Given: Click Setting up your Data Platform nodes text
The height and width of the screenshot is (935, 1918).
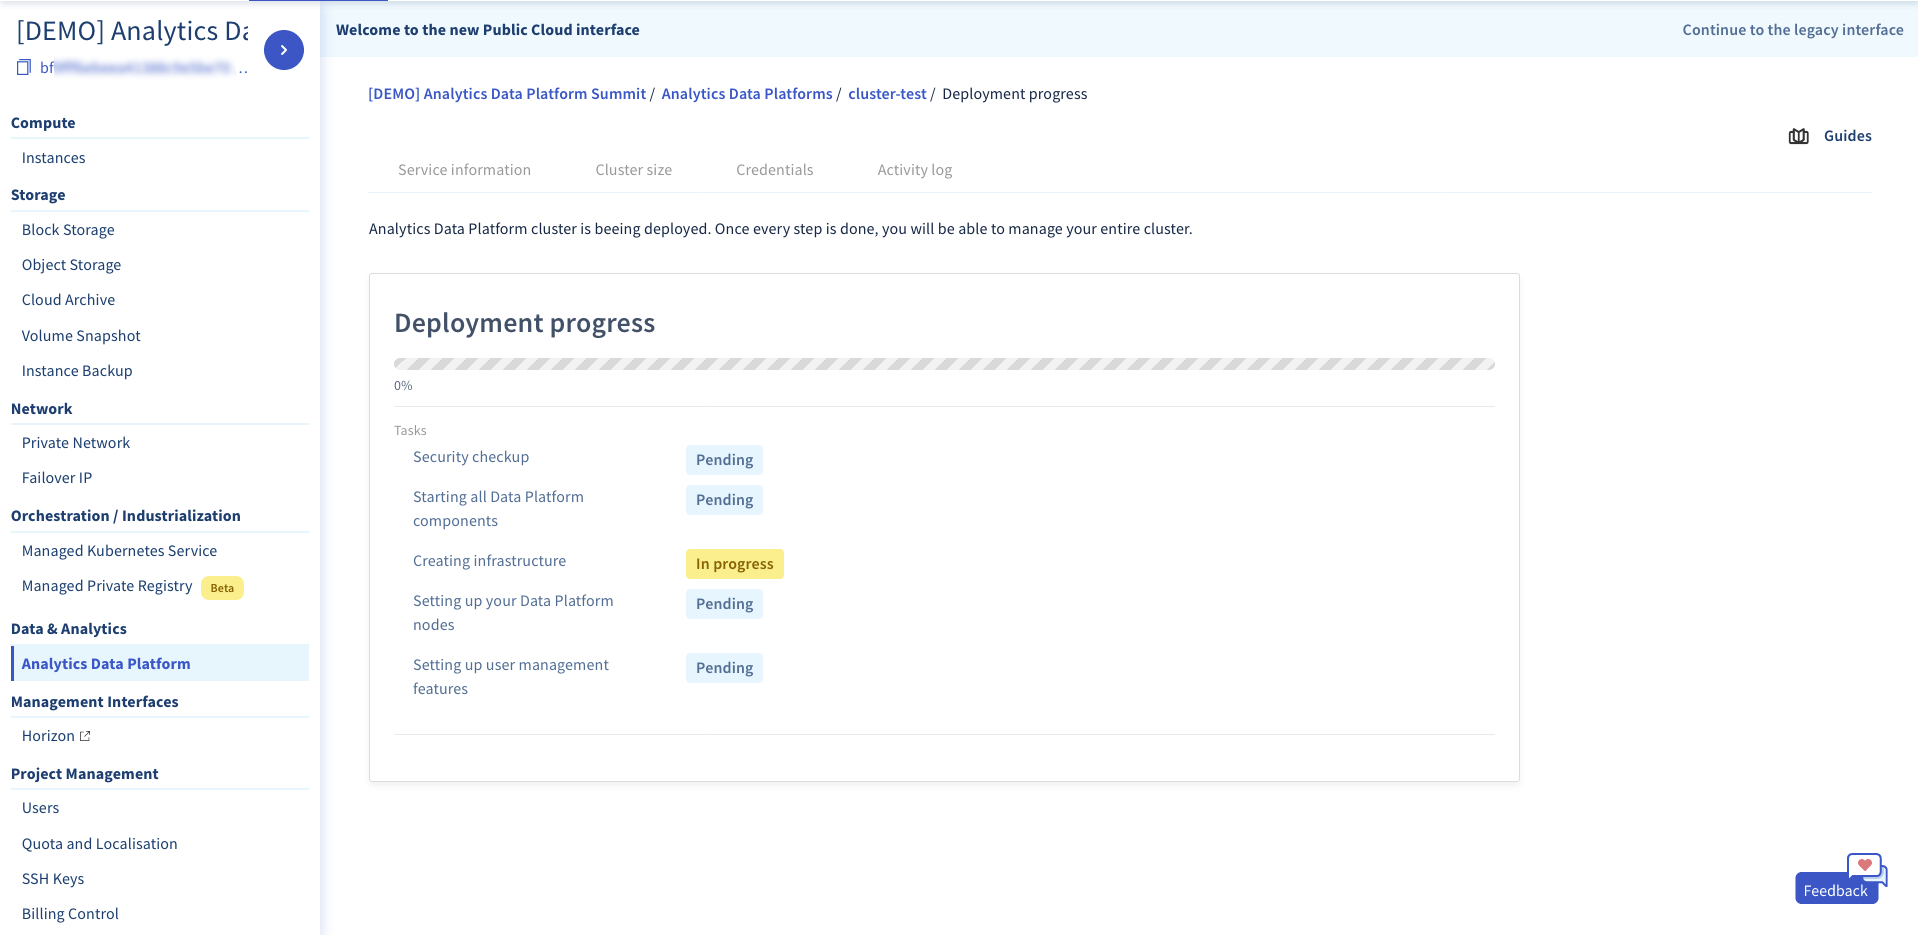Looking at the screenshot, I should 513,613.
